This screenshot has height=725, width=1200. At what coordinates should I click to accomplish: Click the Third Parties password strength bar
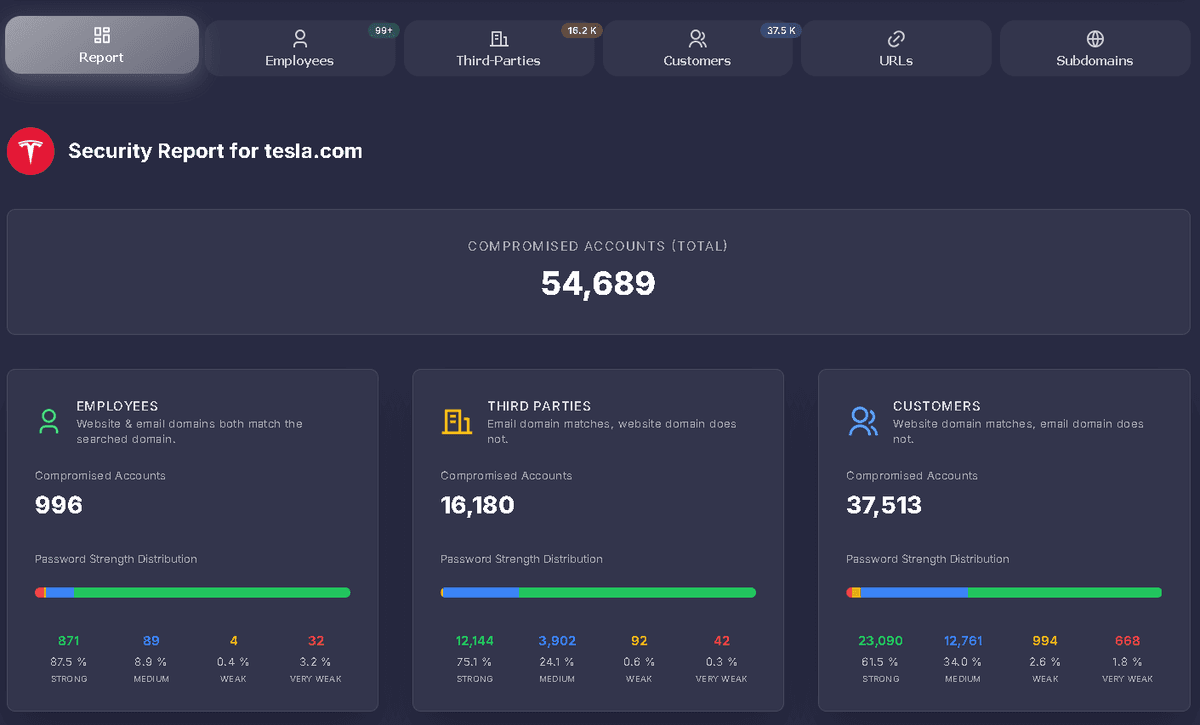(598, 592)
